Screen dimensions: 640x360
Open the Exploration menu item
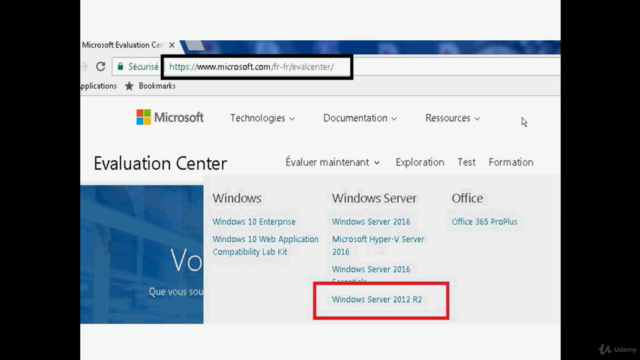tap(420, 162)
